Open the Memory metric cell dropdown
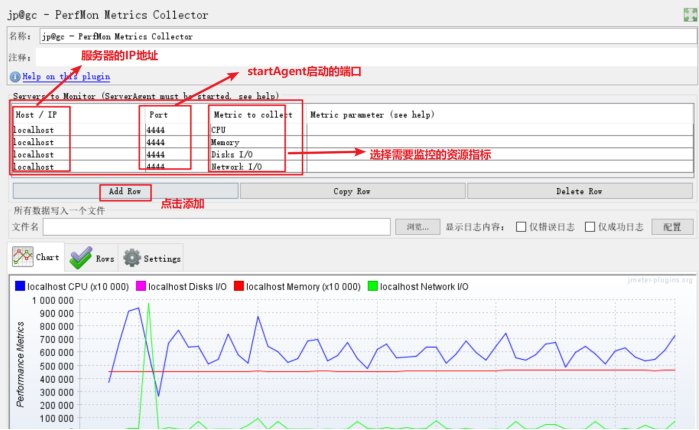This screenshot has height=430, width=699. pos(257,142)
